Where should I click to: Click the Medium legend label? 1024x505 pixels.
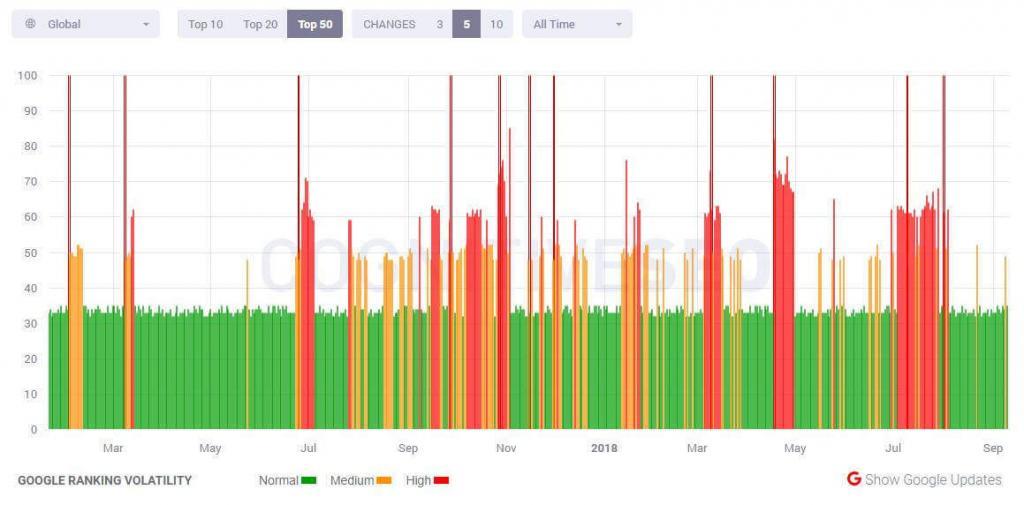coord(352,481)
